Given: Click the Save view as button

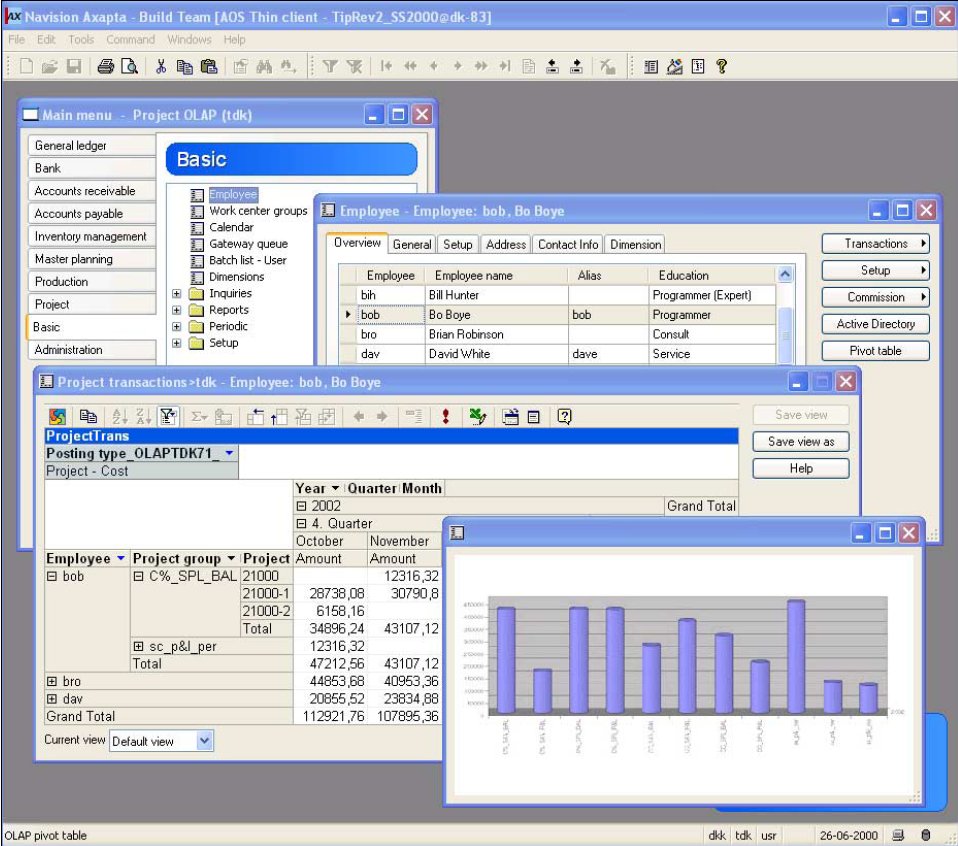Looking at the screenshot, I should coord(800,442).
